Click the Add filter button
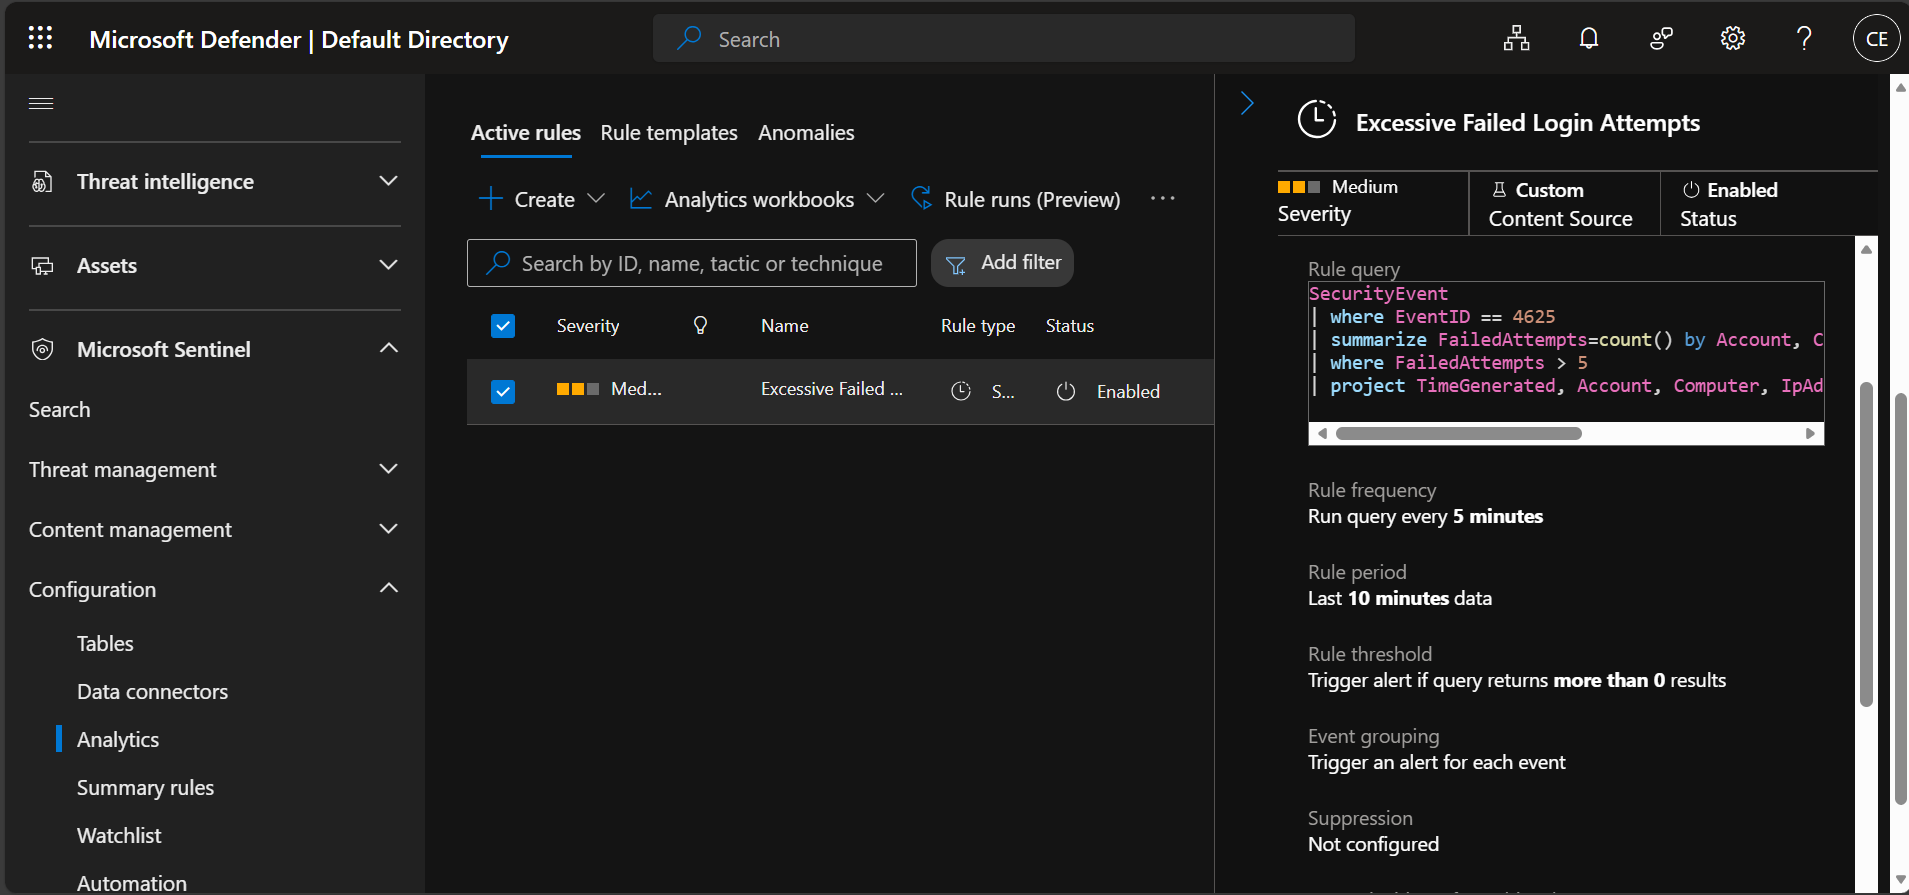The image size is (1909, 895). point(1002,263)
